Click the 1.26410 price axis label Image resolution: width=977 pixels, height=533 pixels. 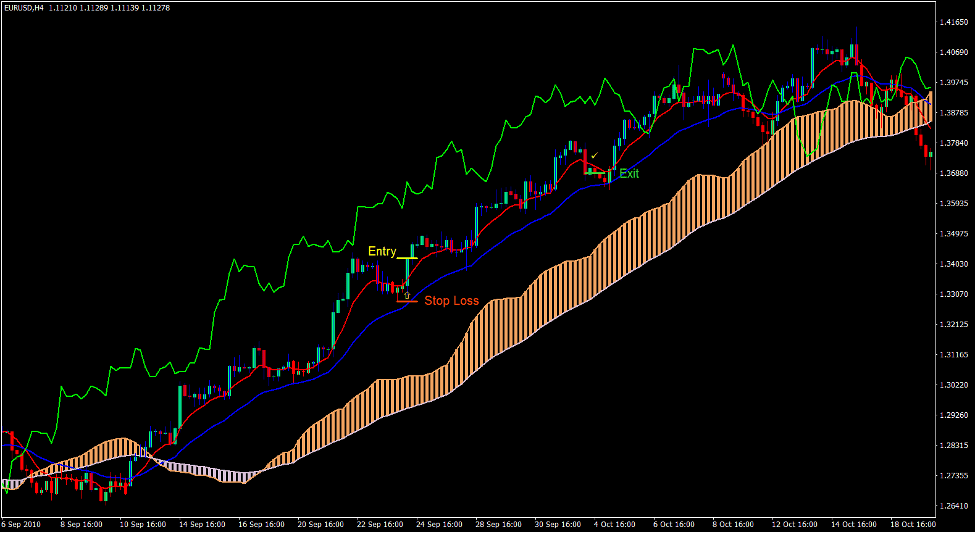(x=953, y=506)
